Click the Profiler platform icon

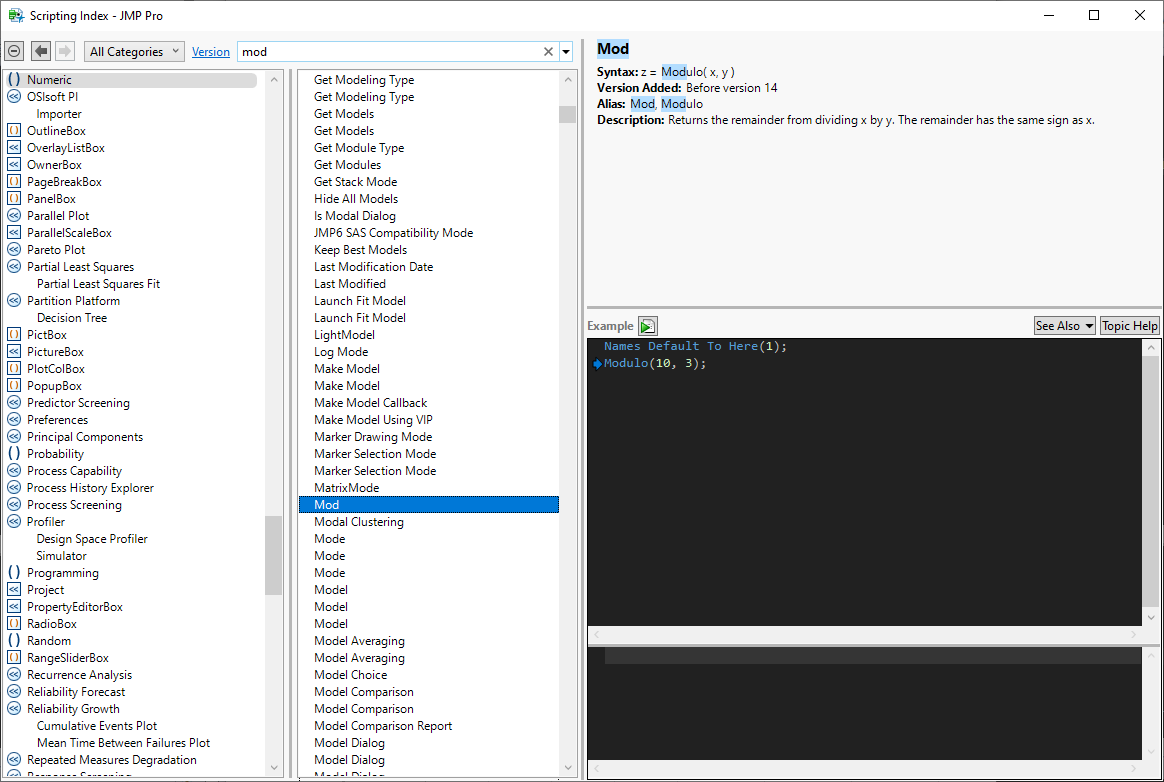tap(14, 521)
